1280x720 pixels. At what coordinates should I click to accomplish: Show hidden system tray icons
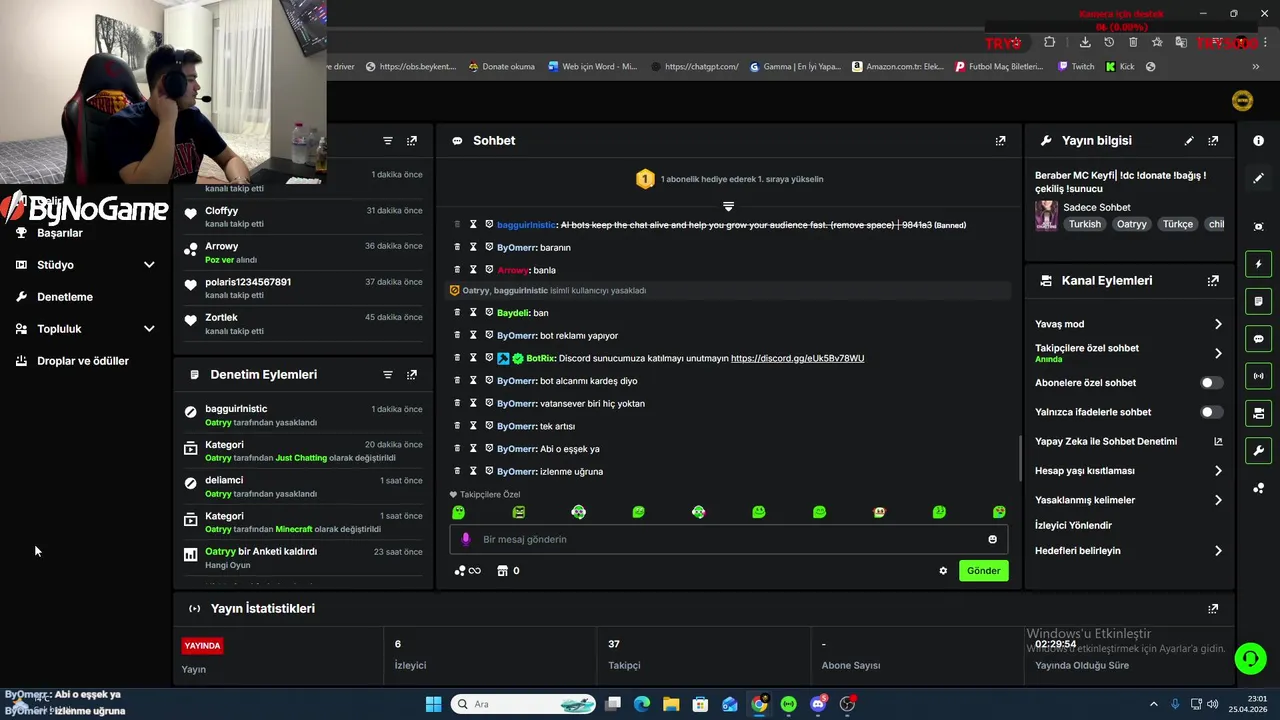click(1153, 704)
